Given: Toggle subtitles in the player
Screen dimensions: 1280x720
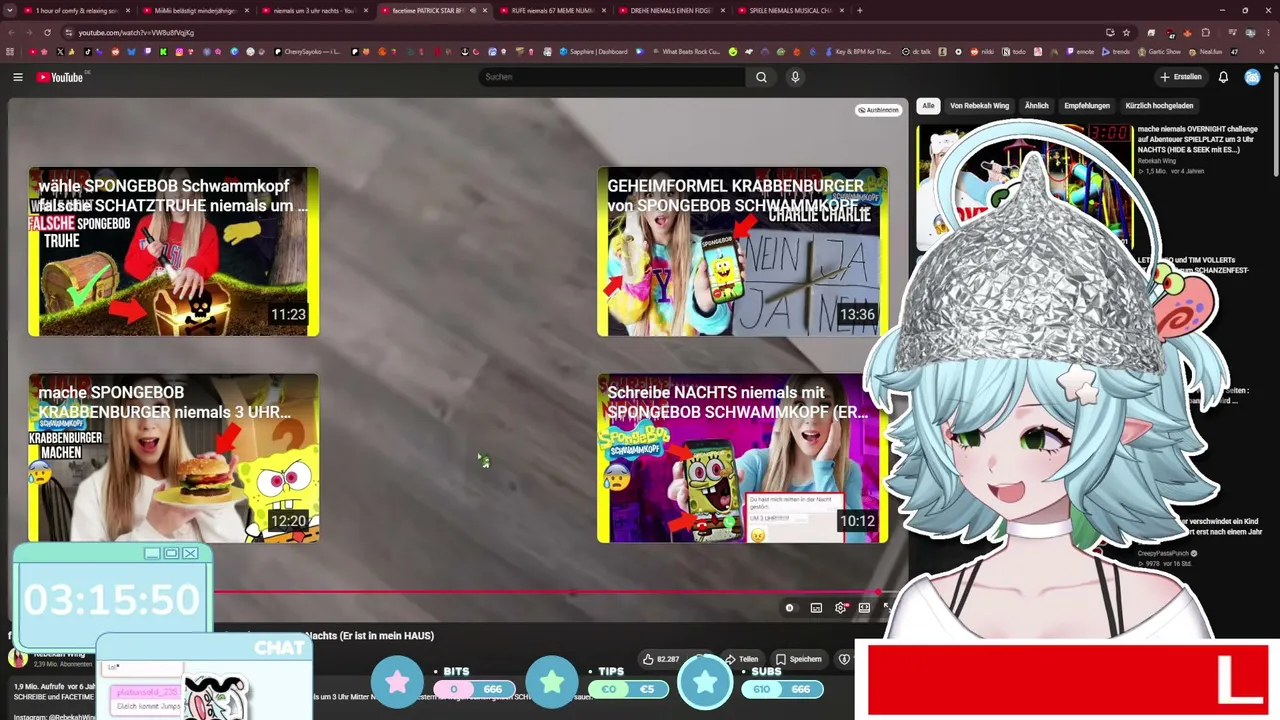Looking at the screenshot, I should pos(816,608).
